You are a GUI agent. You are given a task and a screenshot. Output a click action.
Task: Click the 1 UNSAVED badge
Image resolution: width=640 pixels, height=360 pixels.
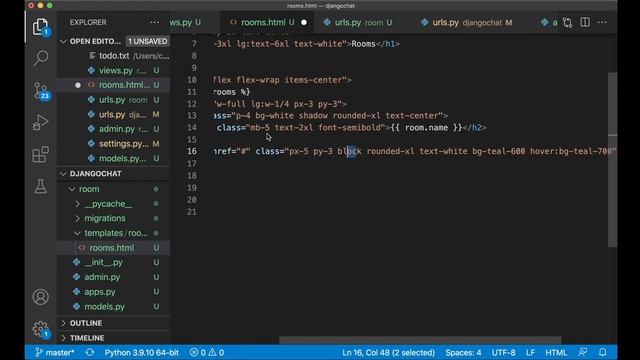[147, 42]
